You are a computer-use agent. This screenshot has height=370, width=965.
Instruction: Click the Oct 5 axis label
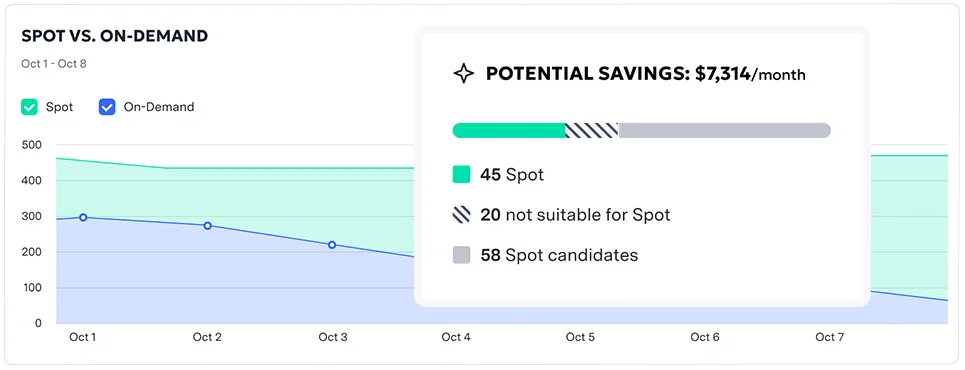(x=580, y=337)
